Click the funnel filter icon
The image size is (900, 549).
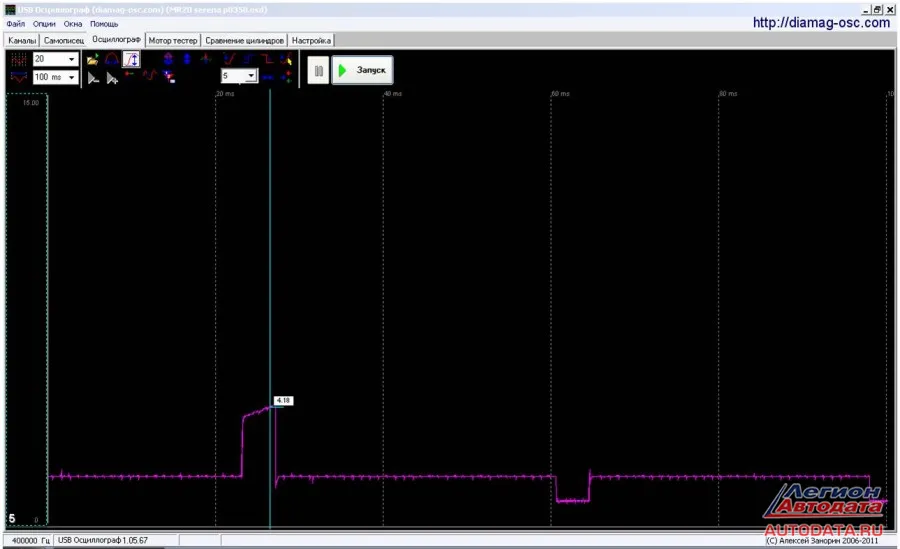click(x=169, y=76)
